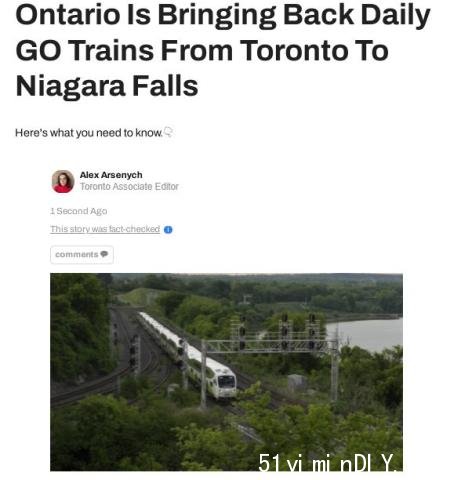
Task: Click the subtitle 'Here's what you need to know'
Action: [x=89, y=133]
